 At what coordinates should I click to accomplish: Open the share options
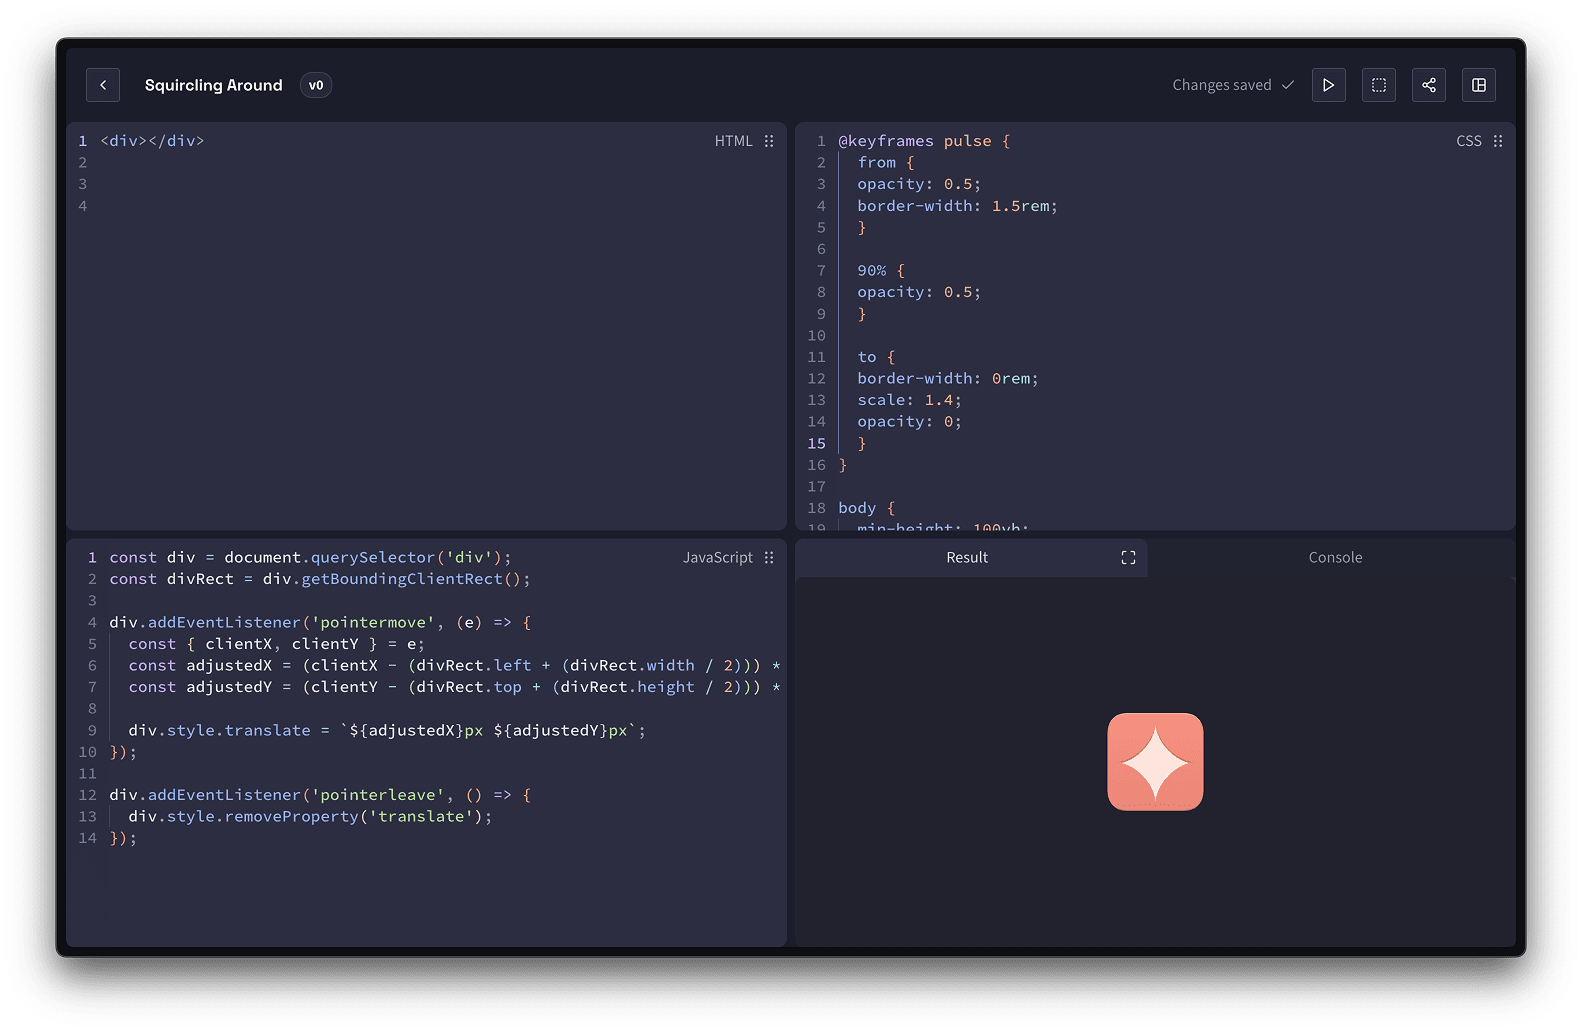(x=1428, y=85)
